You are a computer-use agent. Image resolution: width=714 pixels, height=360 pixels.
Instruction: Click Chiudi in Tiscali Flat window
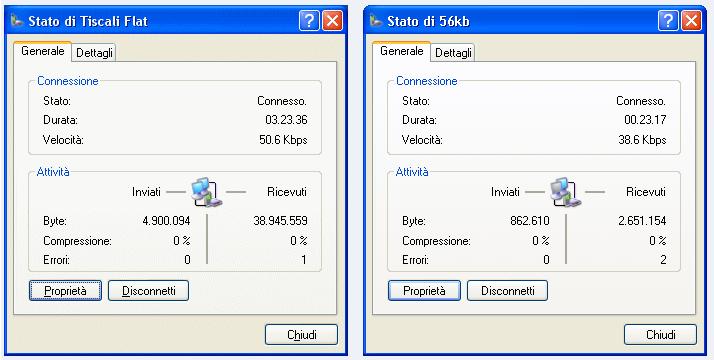tap(301, 335)
